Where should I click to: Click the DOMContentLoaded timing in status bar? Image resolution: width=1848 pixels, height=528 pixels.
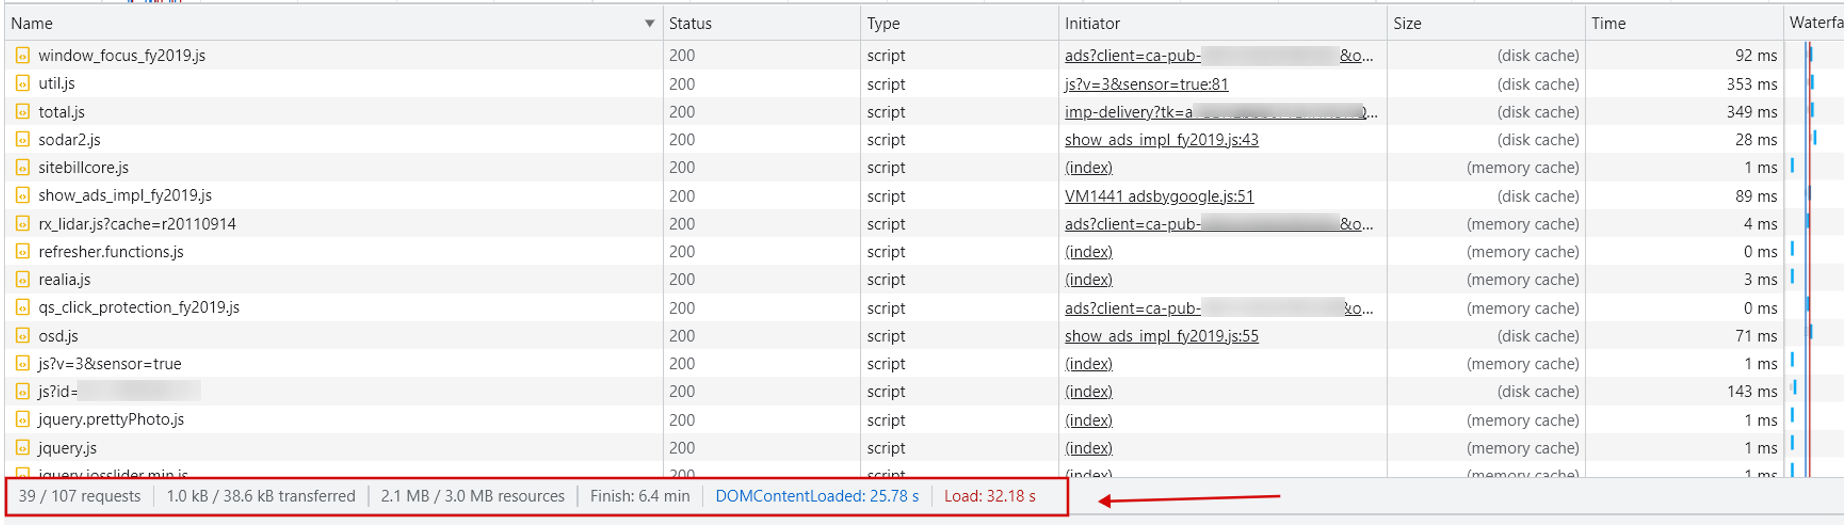coord(817,496)
